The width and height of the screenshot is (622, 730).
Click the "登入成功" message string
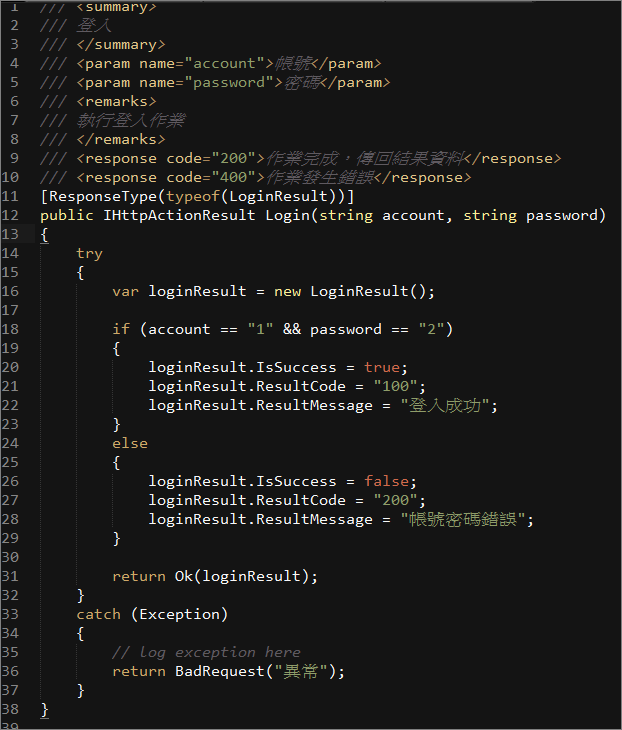[x=445, y=406]
